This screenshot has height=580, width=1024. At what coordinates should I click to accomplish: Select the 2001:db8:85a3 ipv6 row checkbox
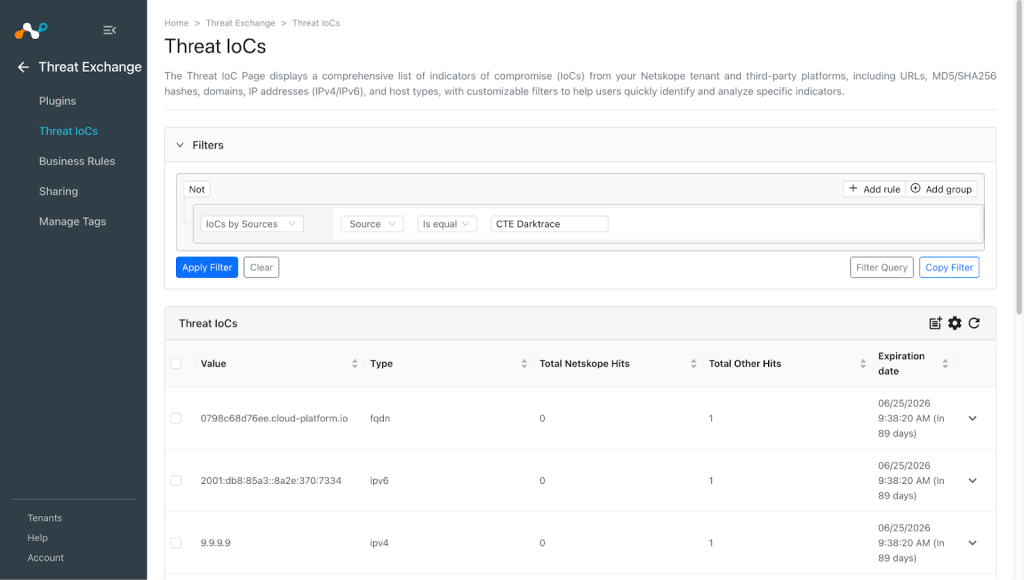click(x=176, y=481)
